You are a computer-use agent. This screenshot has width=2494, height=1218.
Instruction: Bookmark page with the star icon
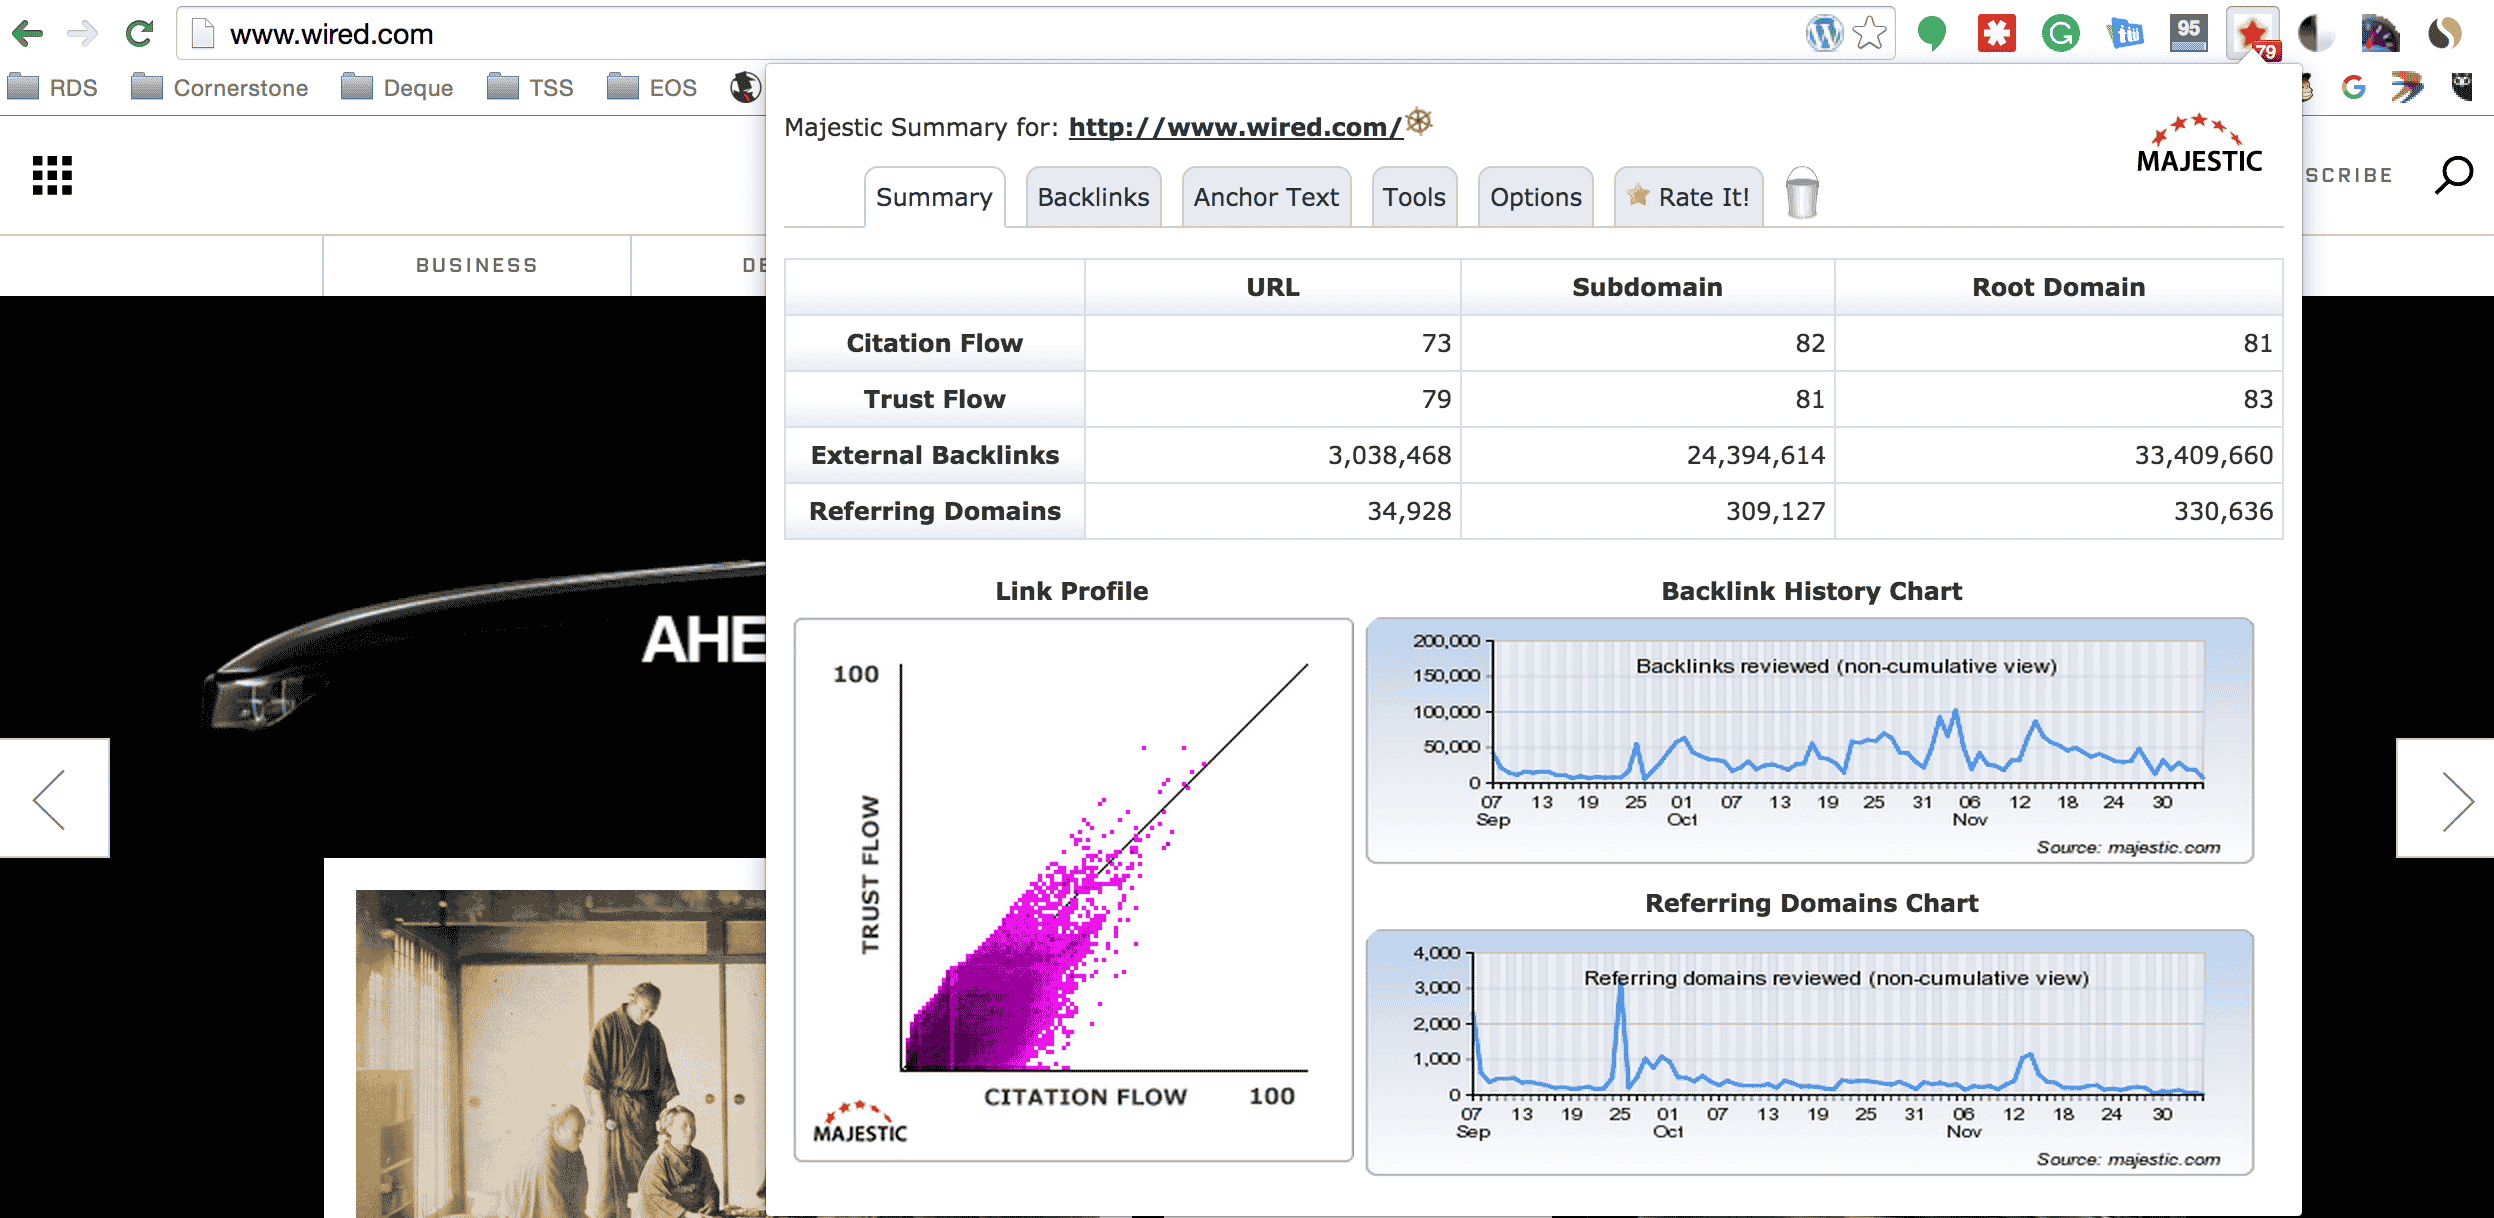[1869, 34]
